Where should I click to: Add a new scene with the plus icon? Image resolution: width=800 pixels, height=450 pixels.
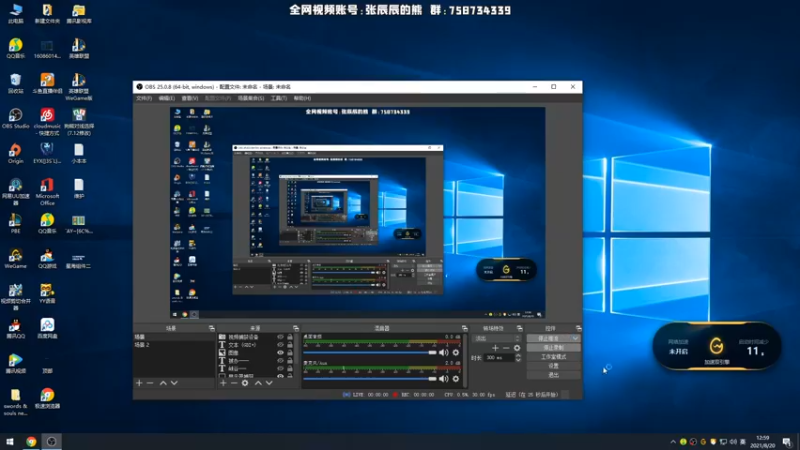(139, 383)
